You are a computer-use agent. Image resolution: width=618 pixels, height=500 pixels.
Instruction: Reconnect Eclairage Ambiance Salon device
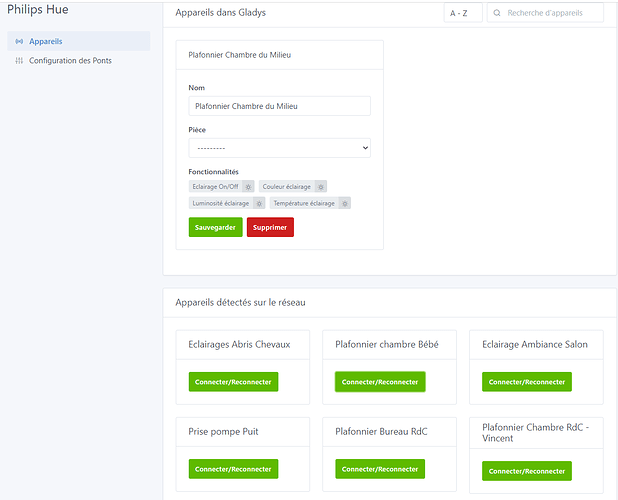coord(526,382)
